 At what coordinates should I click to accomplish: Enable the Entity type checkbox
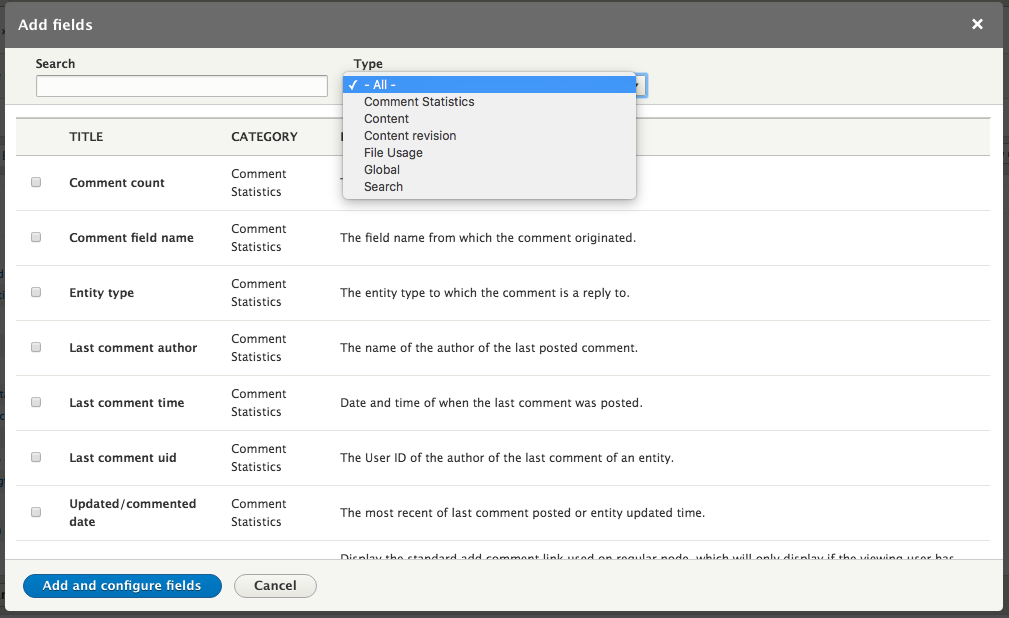(x=36, y=293)
